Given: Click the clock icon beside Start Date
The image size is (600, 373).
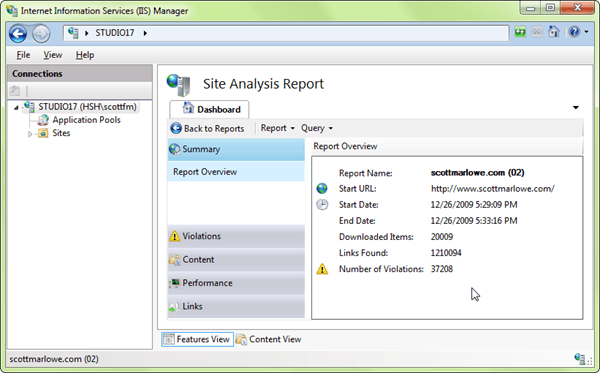Looking at the screenshot, I should pos(322,205).
